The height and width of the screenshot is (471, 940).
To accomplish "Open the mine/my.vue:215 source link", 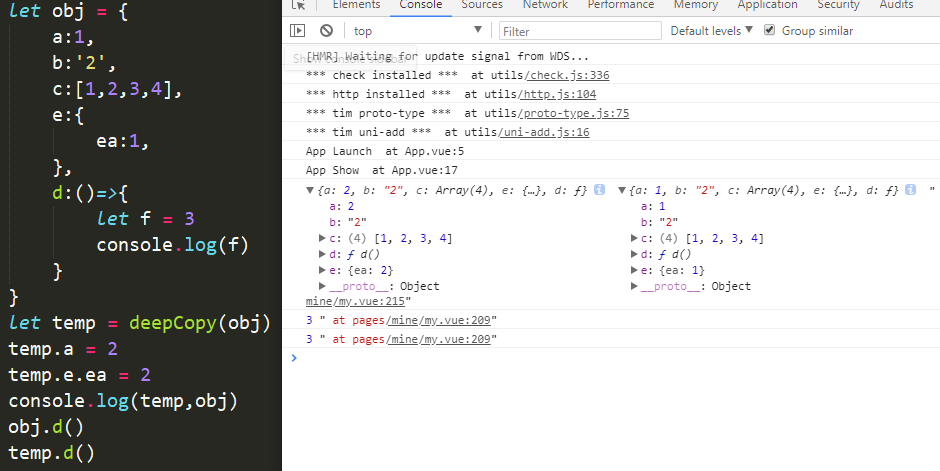I will tap(355, 301).
